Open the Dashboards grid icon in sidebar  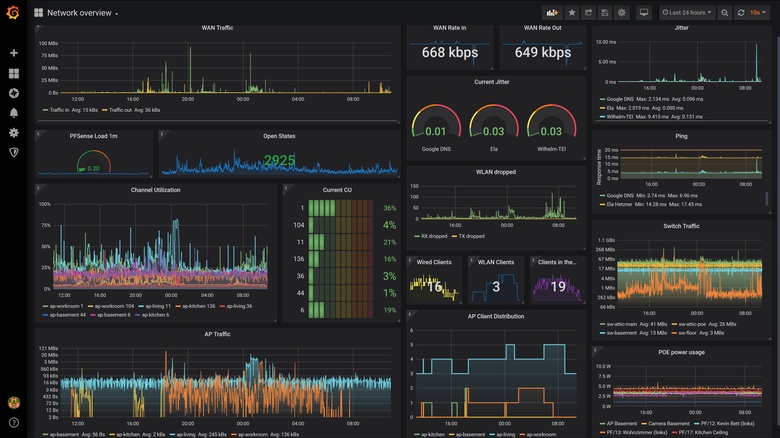tap(14, 73)
